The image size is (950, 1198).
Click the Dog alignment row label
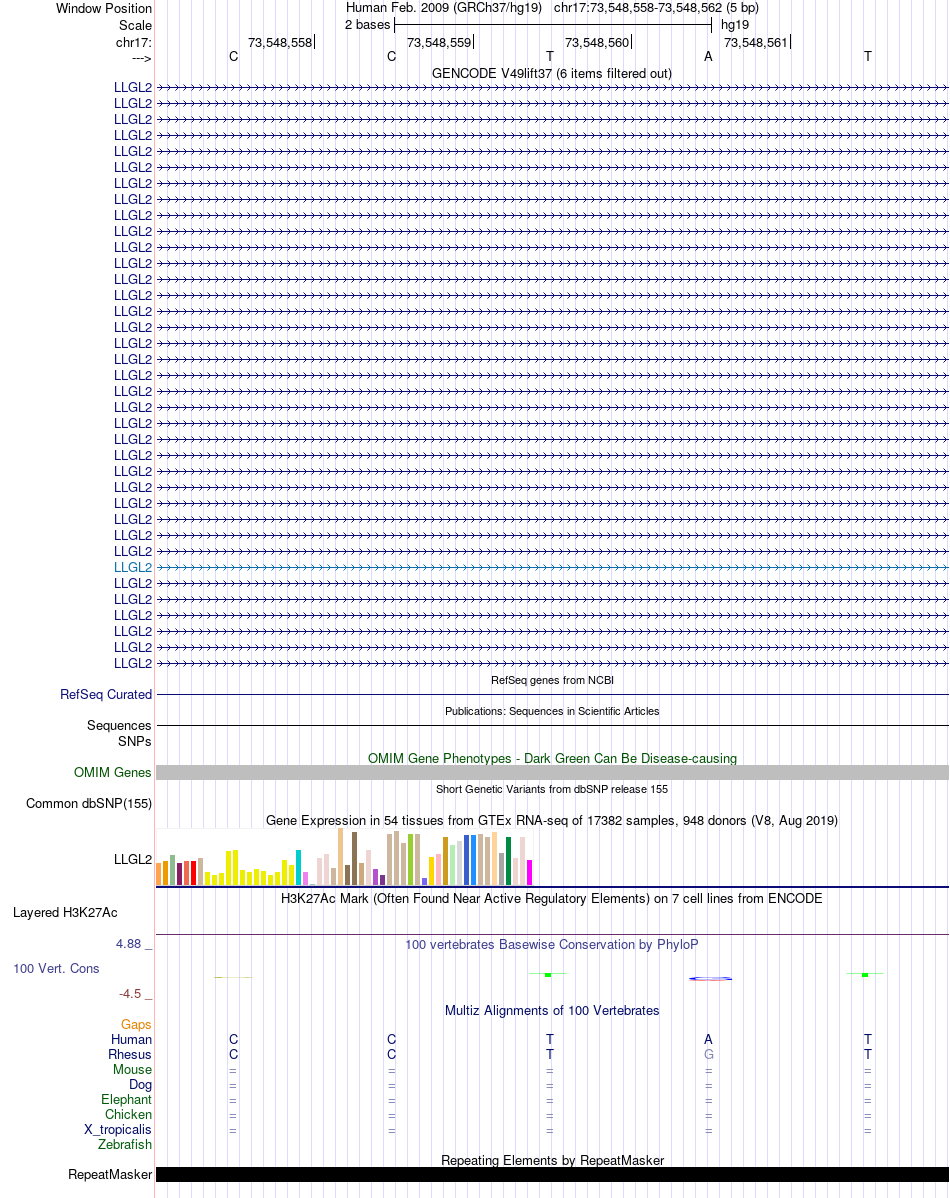(141, 1084)
